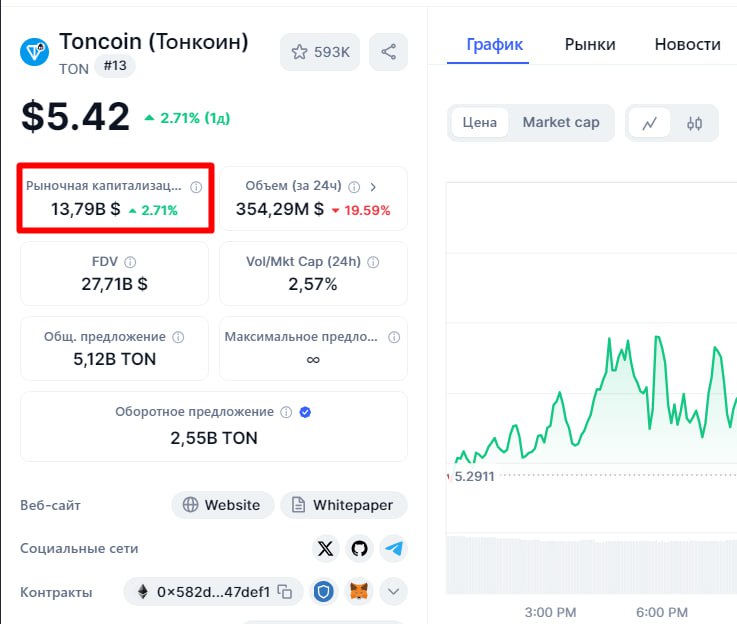Click the 2,57% Vol/Mkt Cap value
Image resolution: width=737 pixels, height=624 pixels.
[313, 284]
